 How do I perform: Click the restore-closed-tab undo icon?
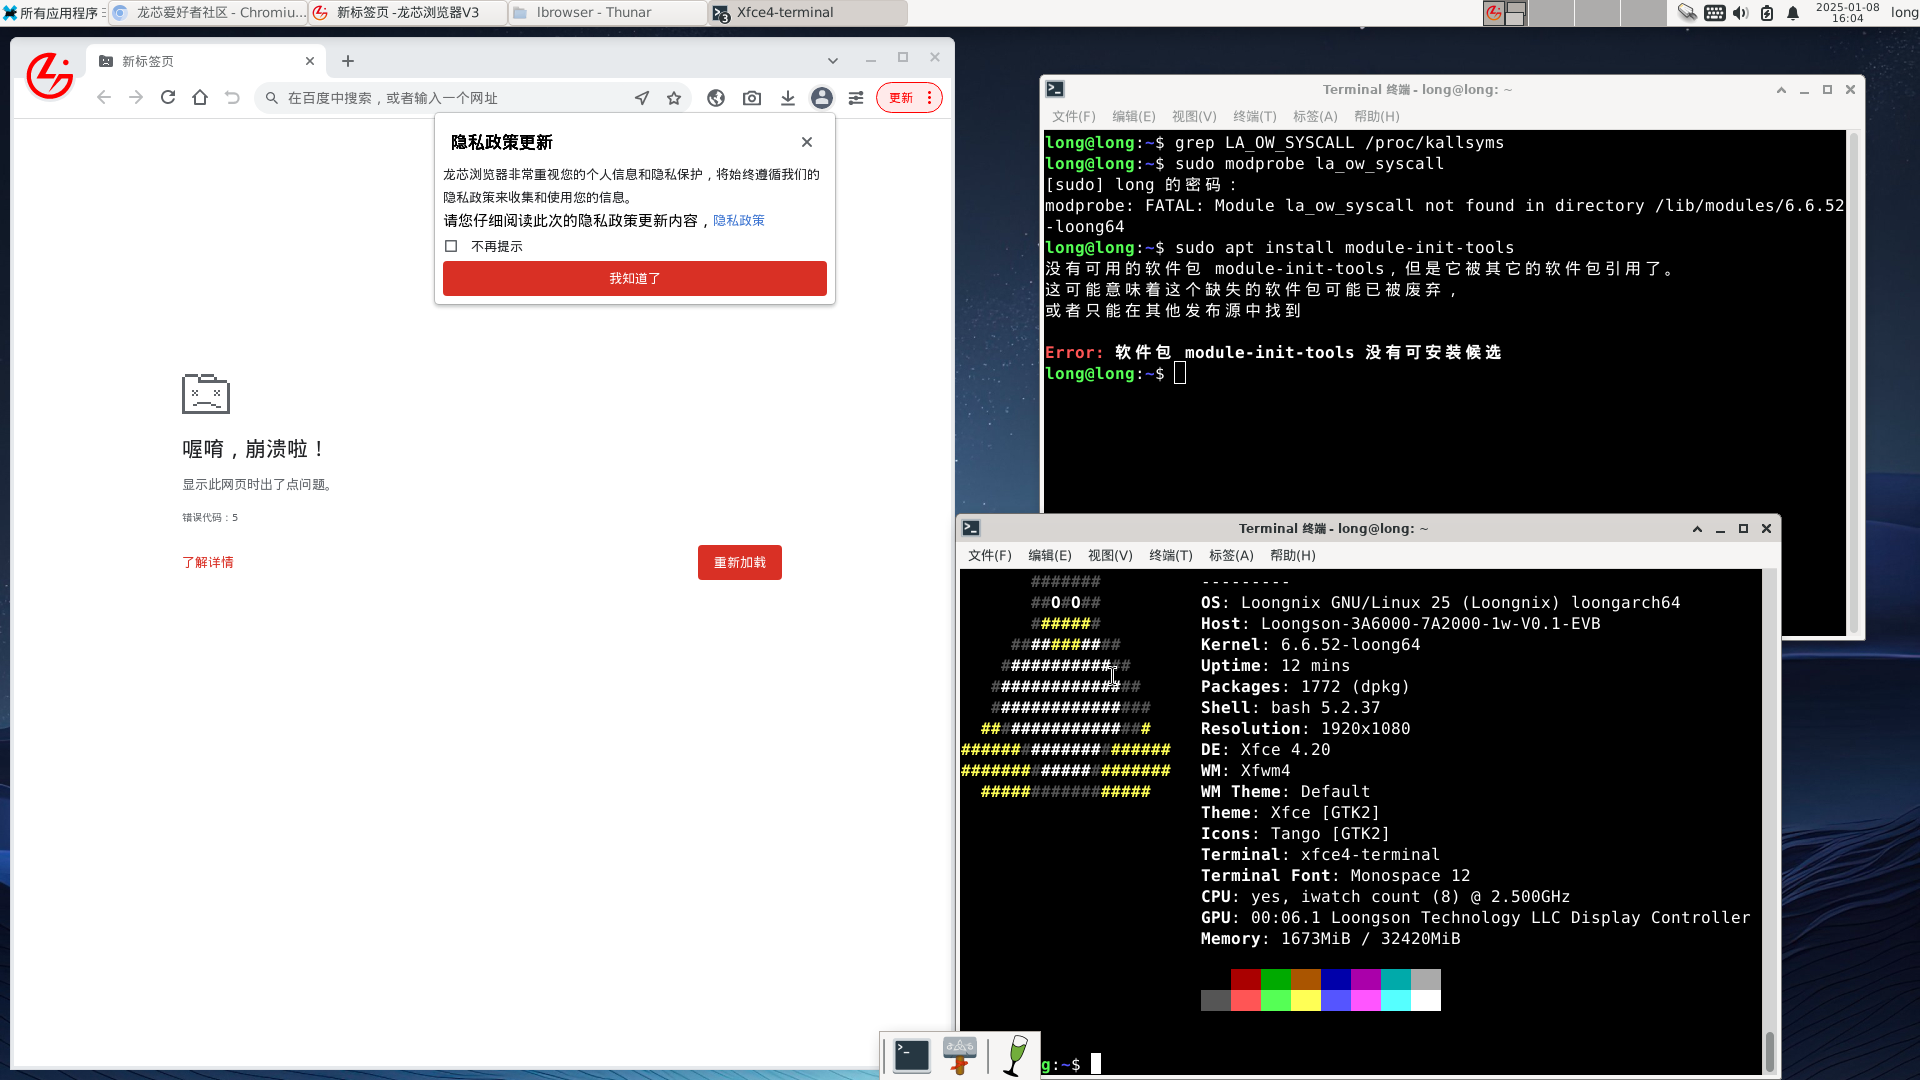[x=232, y=98]
